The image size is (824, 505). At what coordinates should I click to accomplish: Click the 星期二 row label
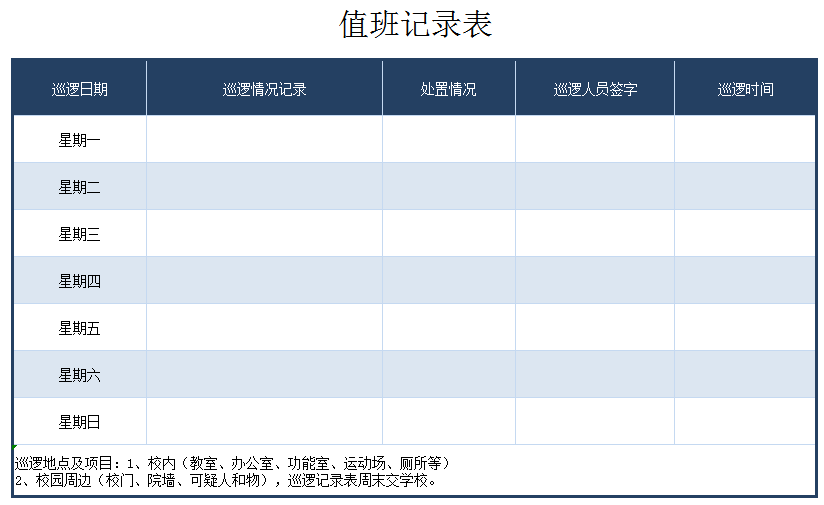[x=80, y=187]
